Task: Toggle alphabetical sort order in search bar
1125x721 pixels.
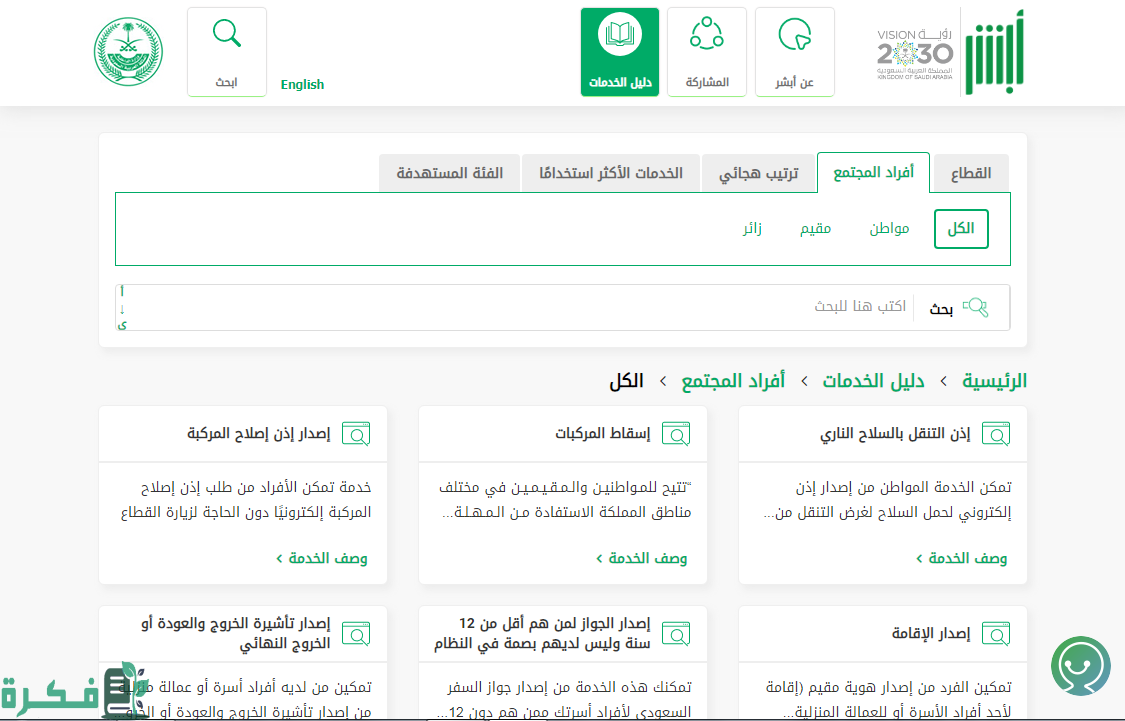Action: (122, 308)
